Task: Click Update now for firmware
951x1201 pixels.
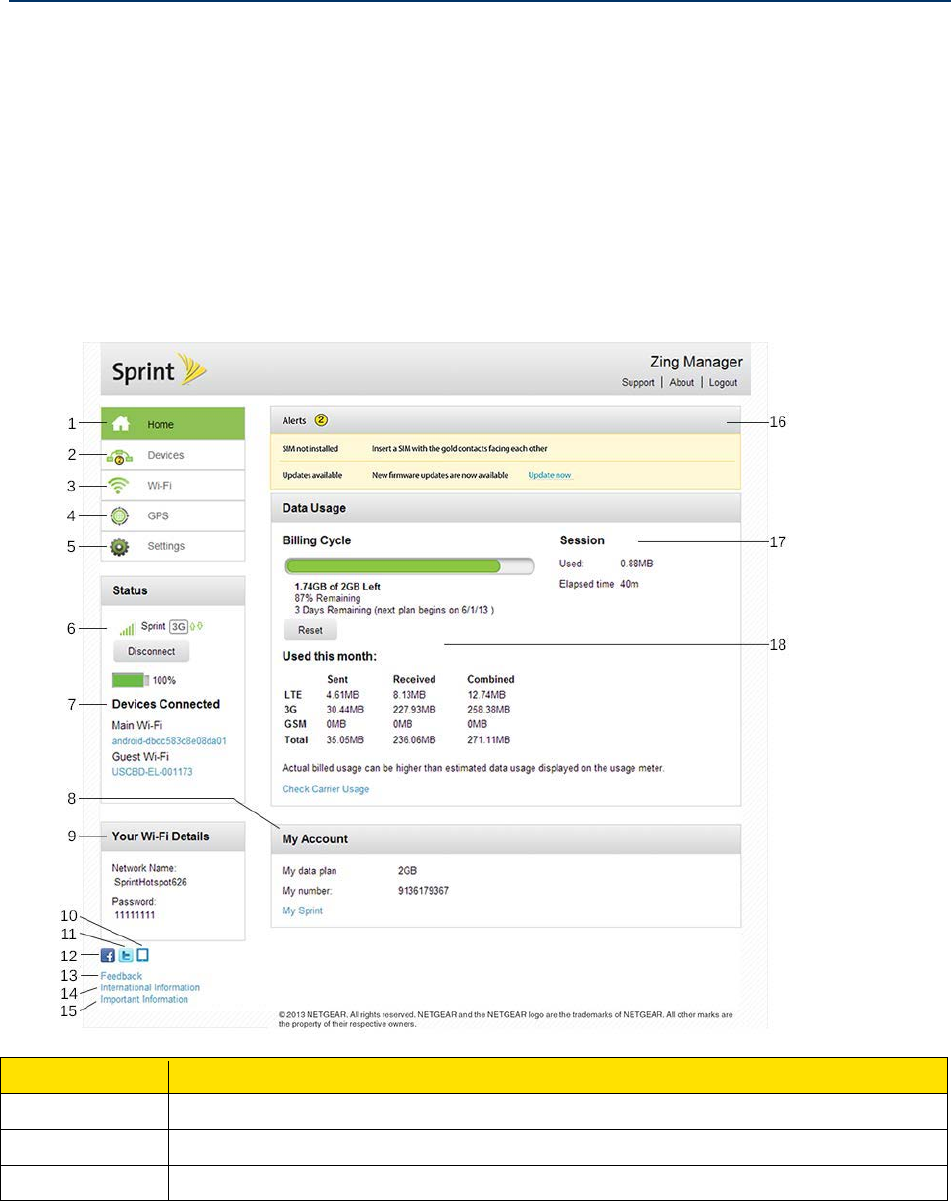Action: tap(550, 475)
